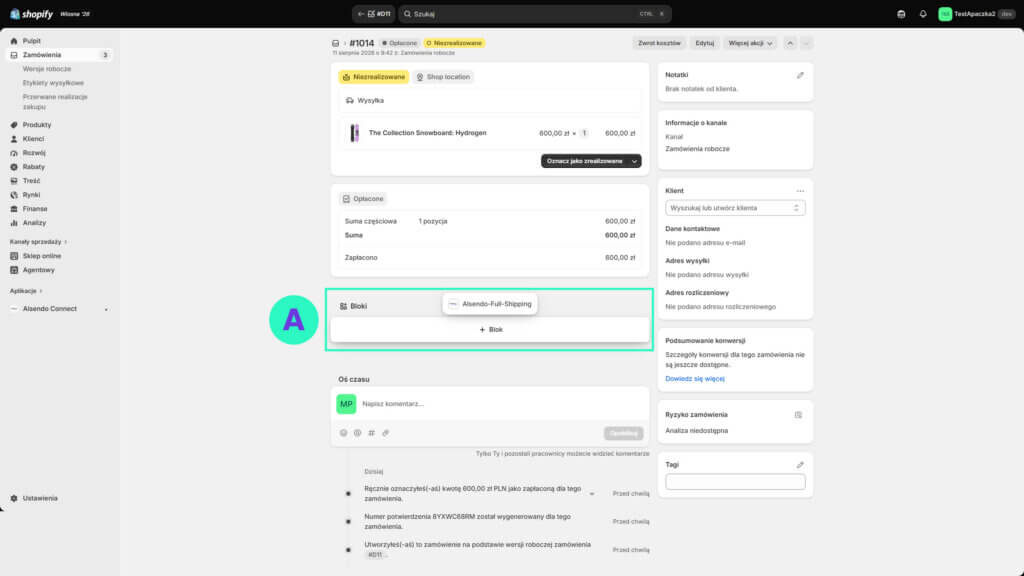Go to next order arrow
Screen dimensions: 1024x576
[807, 43]
